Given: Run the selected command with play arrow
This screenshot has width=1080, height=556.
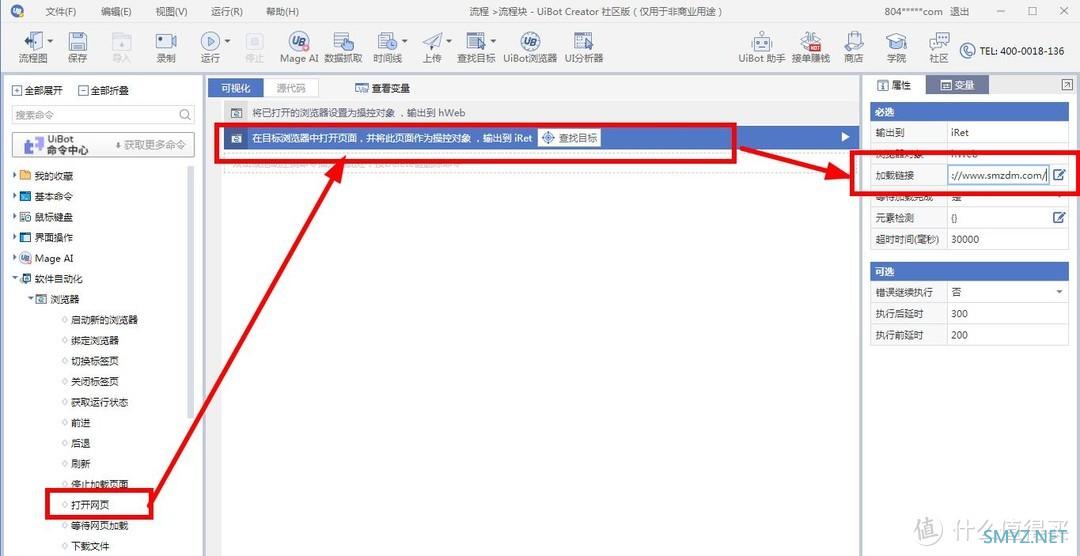Looking at the screenshot, I should 845,137.
